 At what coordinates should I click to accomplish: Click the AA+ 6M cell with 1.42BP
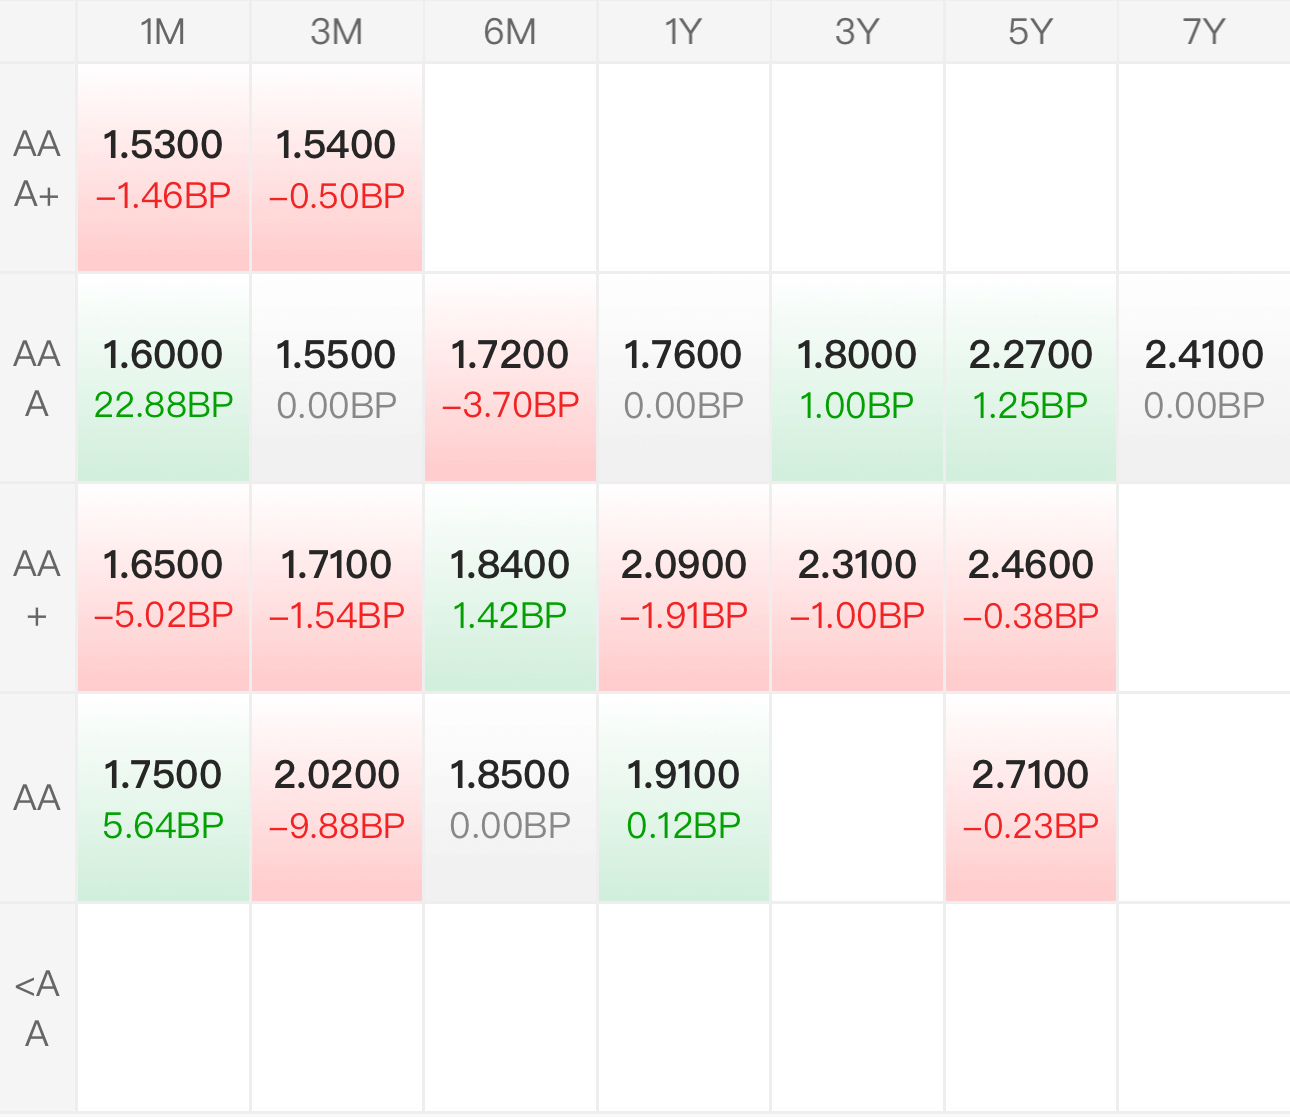(510, 588)
